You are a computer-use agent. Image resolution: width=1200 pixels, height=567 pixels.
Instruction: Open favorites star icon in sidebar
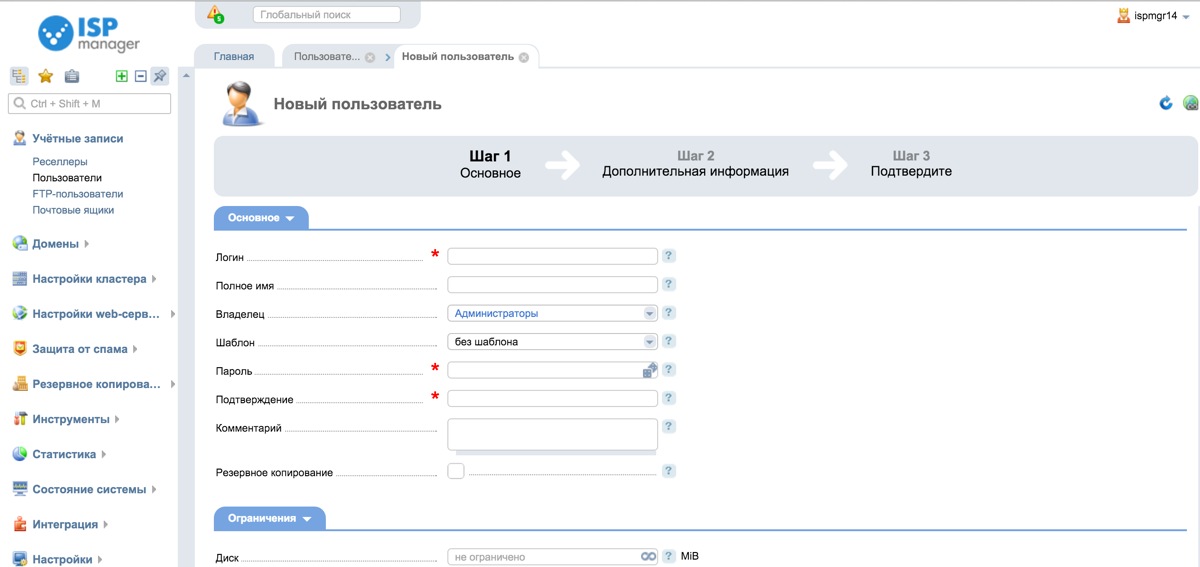pos(45,76)
